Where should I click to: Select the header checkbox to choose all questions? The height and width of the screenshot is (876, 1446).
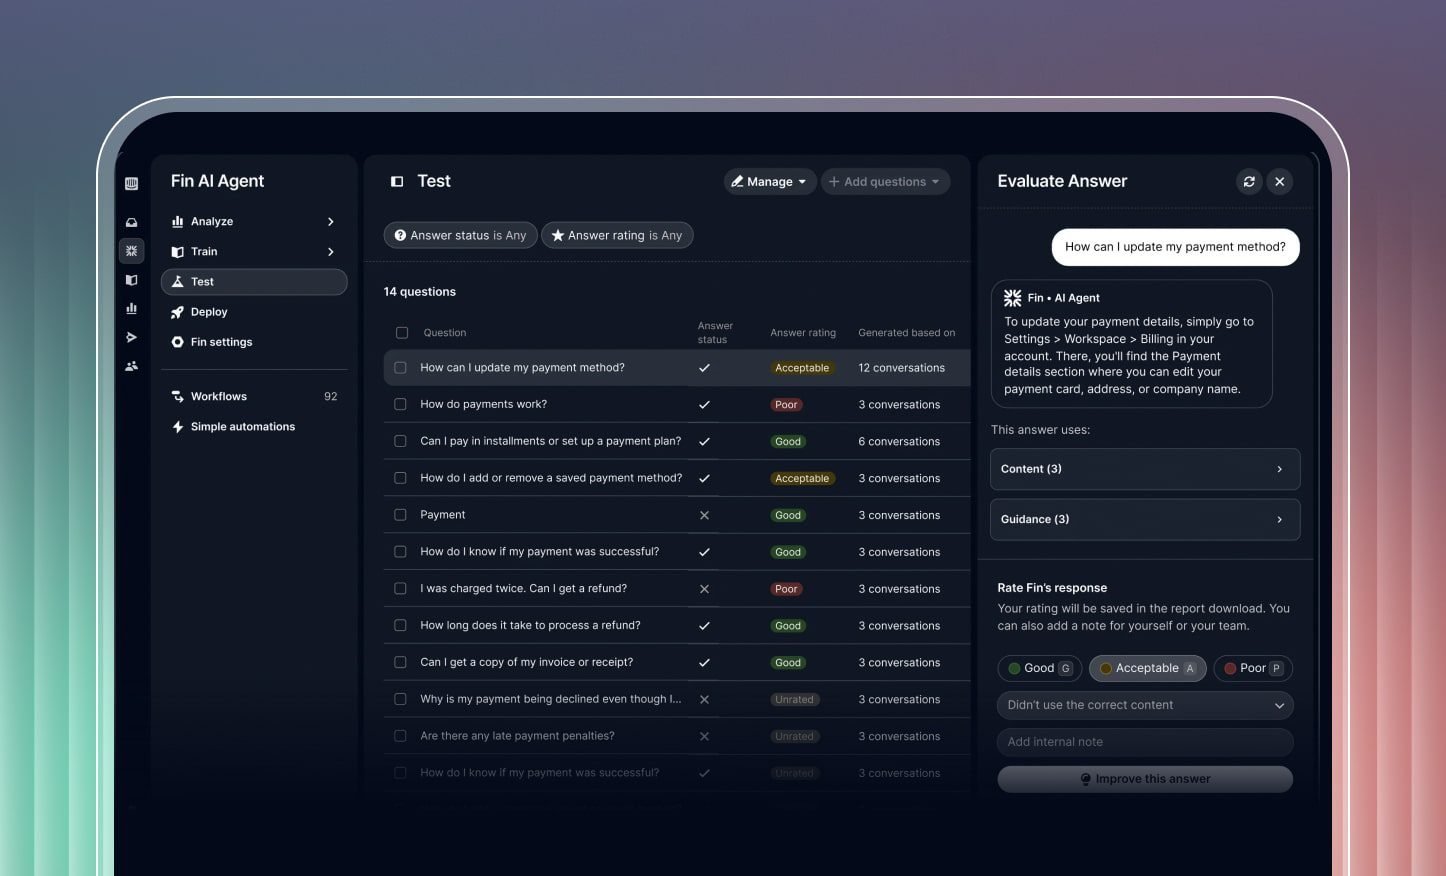point(402,332)
